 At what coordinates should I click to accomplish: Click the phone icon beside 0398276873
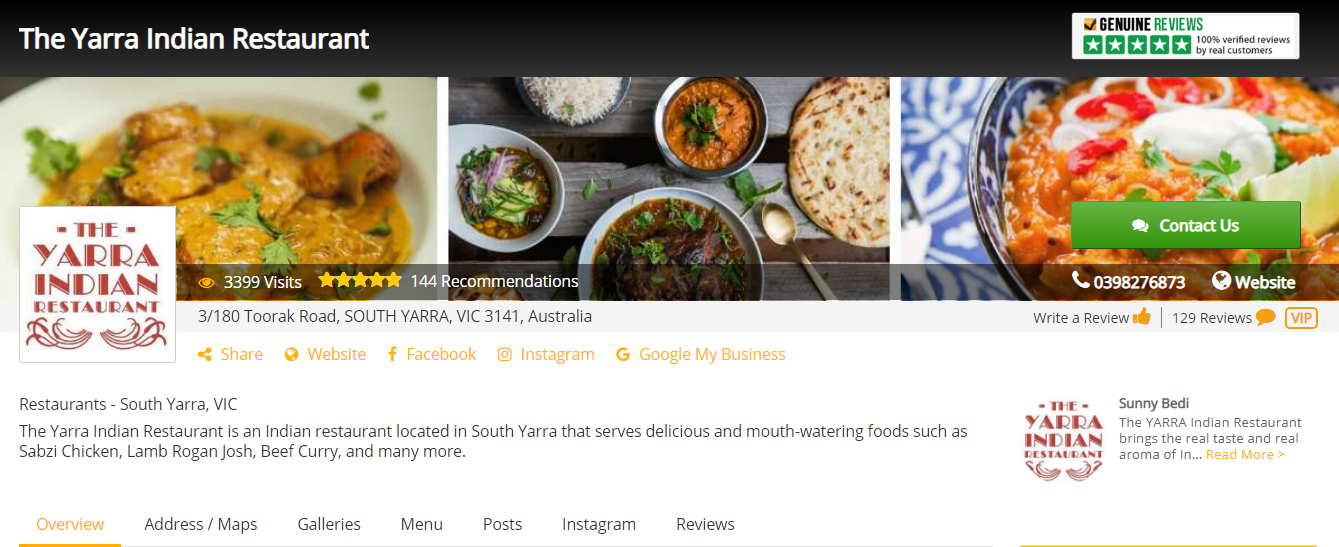(1081, 280)
